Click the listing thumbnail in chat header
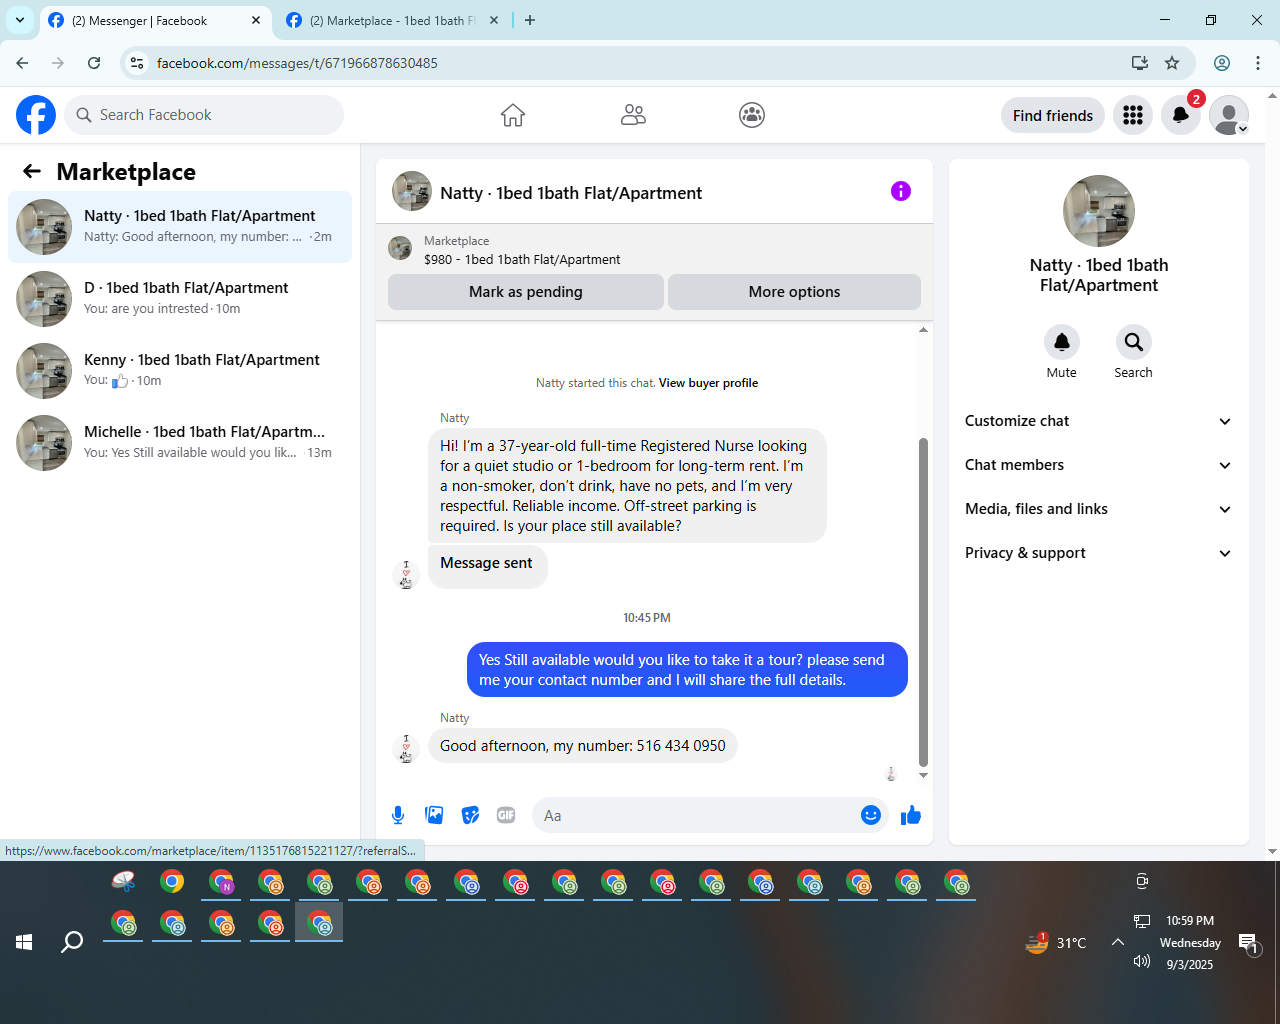Image resolution: width=1280 pixels, height=1024 pixels. (412, 191)
